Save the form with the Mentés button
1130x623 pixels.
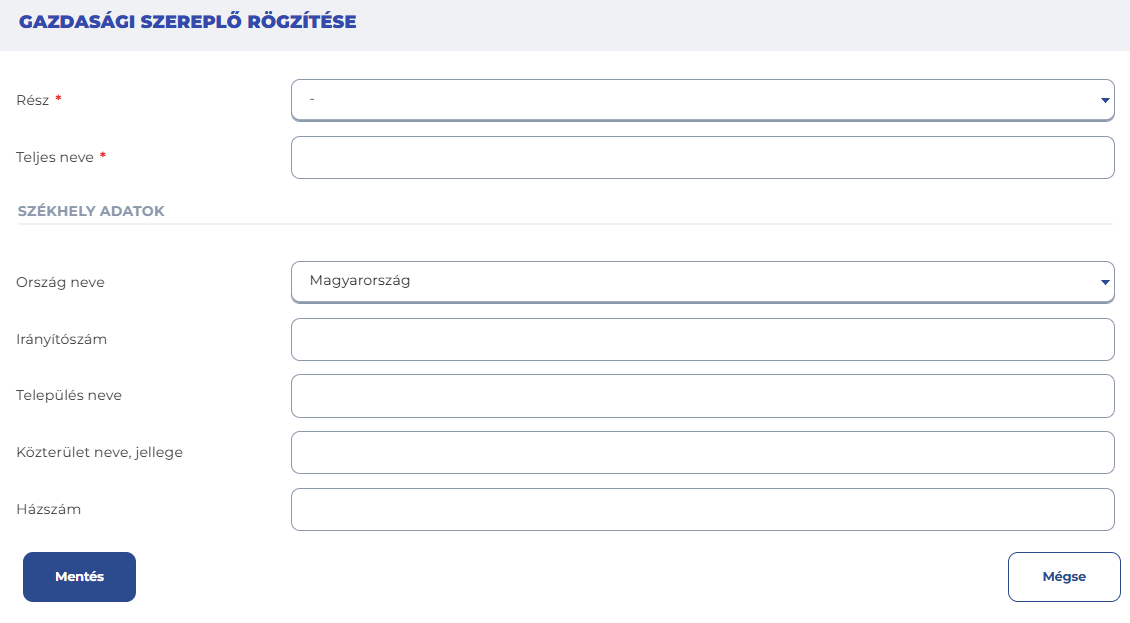[79, 577]
